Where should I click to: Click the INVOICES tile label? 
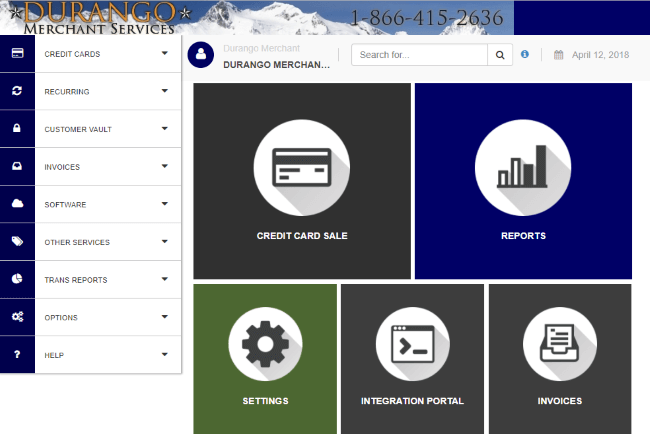point(560,401)
